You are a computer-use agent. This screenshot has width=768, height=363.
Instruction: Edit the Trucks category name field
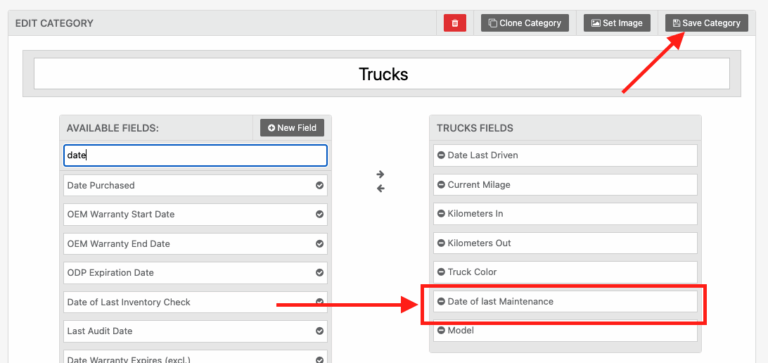pos(382,74)
